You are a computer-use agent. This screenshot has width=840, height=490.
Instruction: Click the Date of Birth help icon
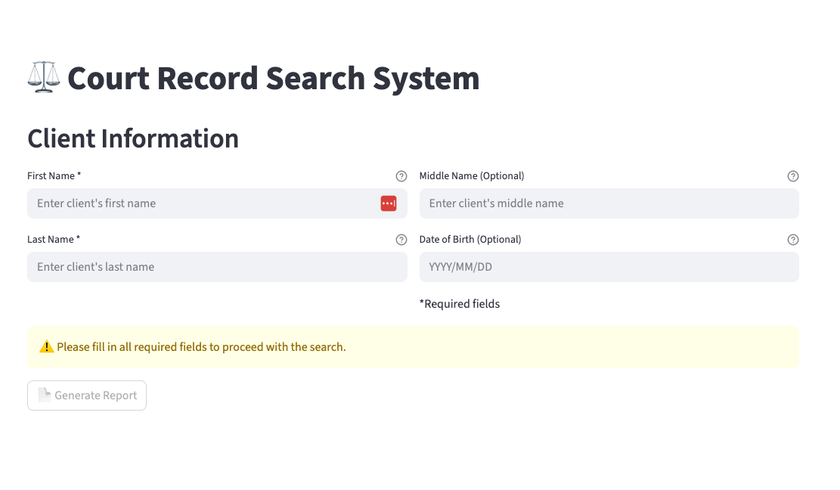pos(793,240)
